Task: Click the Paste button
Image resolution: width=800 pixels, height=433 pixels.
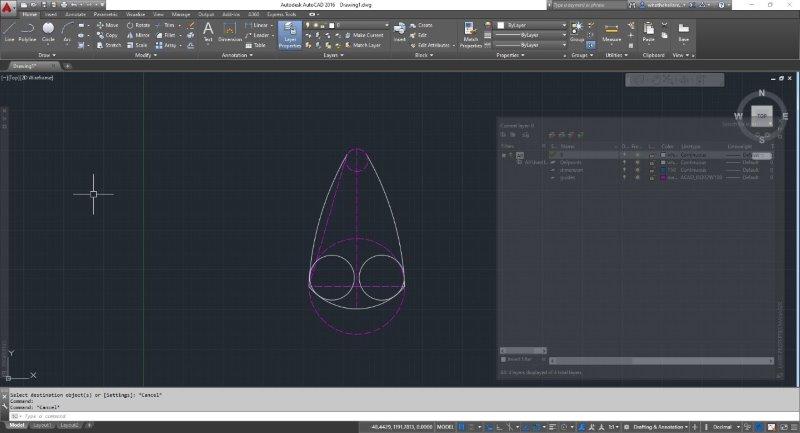Action: (648, 32)
